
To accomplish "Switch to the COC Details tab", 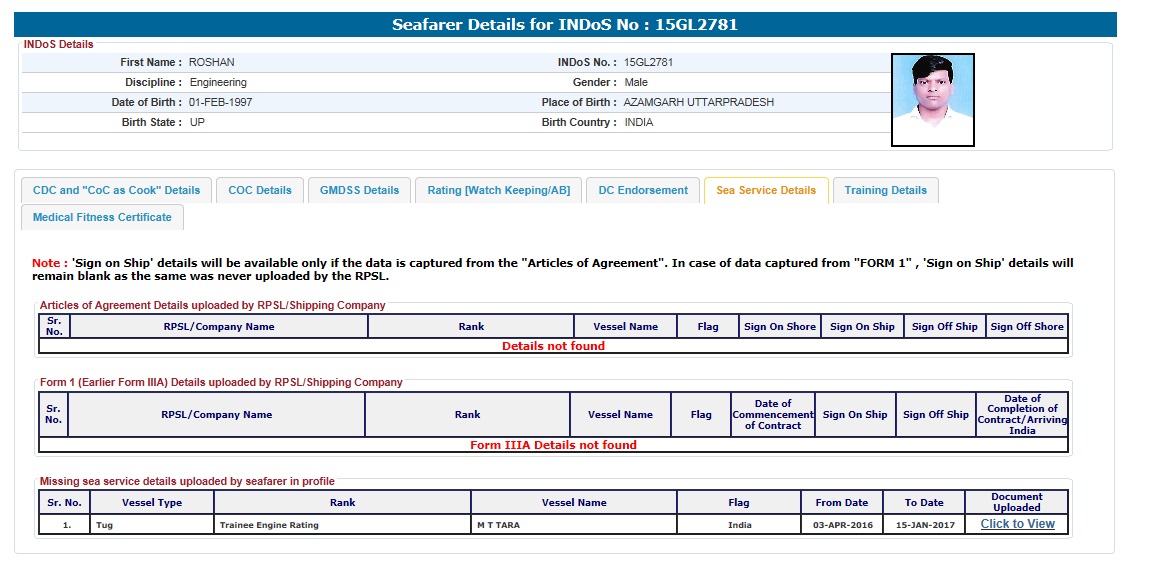I will click(x=260, y=190).
